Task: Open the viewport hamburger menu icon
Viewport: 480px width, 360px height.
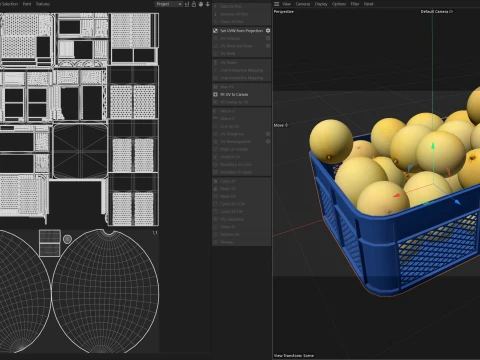Action: pos(276,4)
